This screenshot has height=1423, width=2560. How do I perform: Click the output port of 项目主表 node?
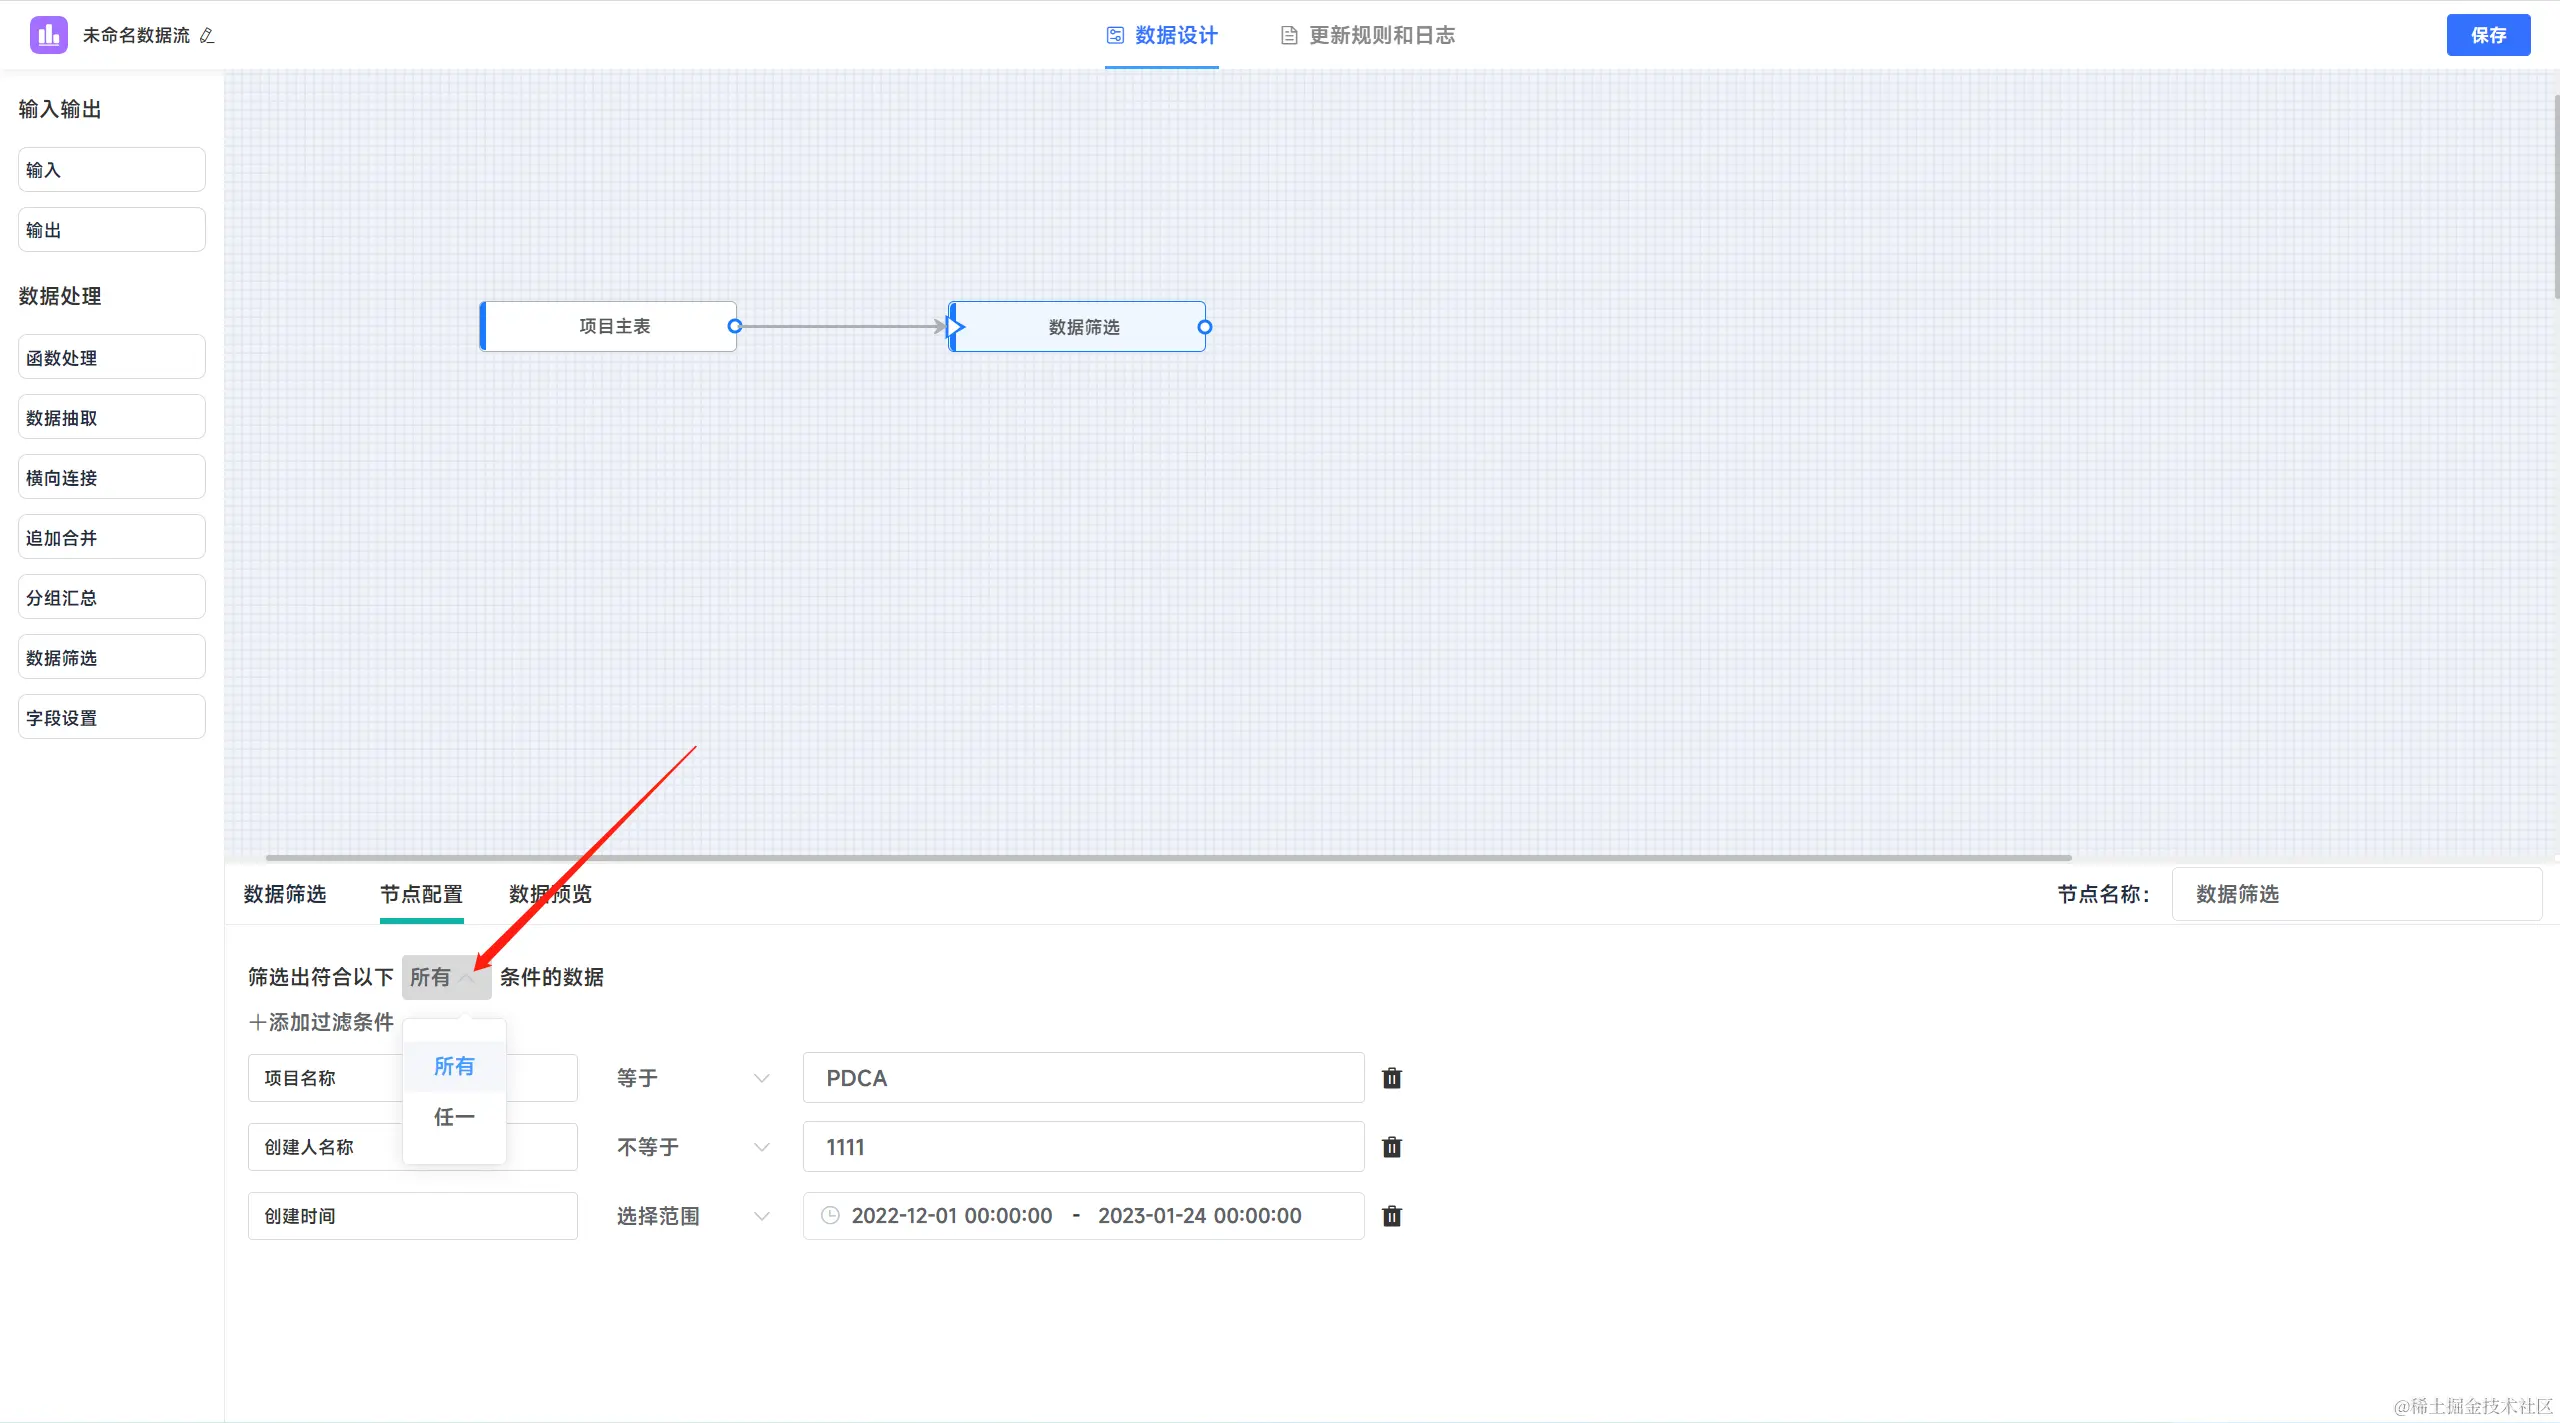pyautogui.click(x=735, y=326)
